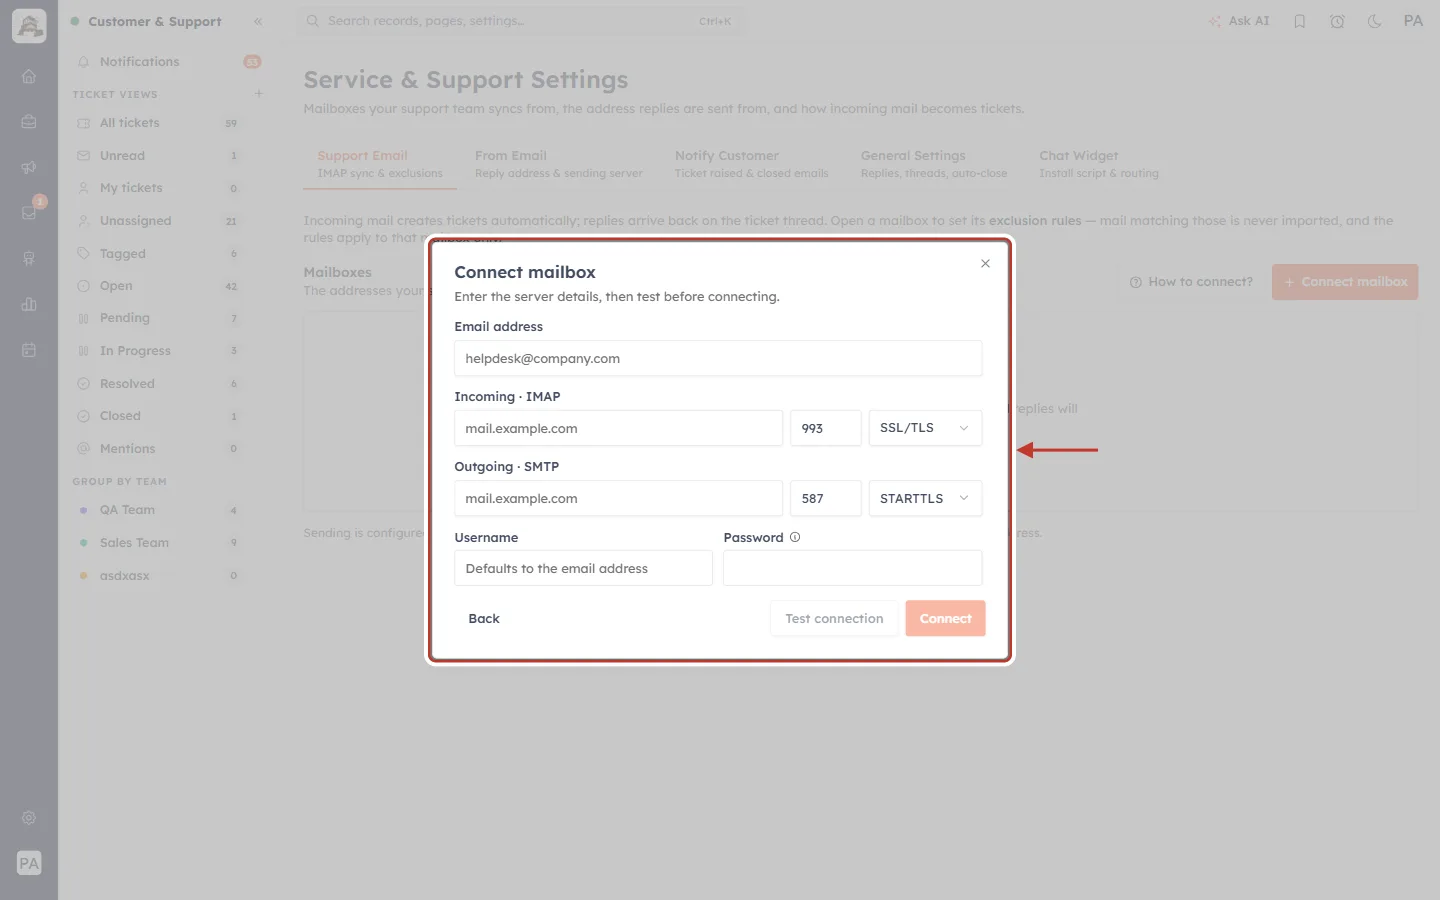Open the calendar icon in left rail
Image resolution: width=1440 pixels, height=900 pixels.
tap(29, 350)
